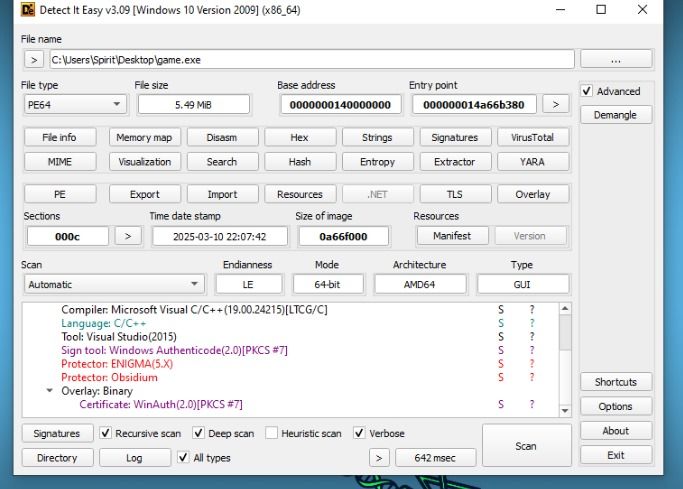Click the question mark beside Obsidium protector
Screen dimensions: 683x489
(x=532, y=378)
